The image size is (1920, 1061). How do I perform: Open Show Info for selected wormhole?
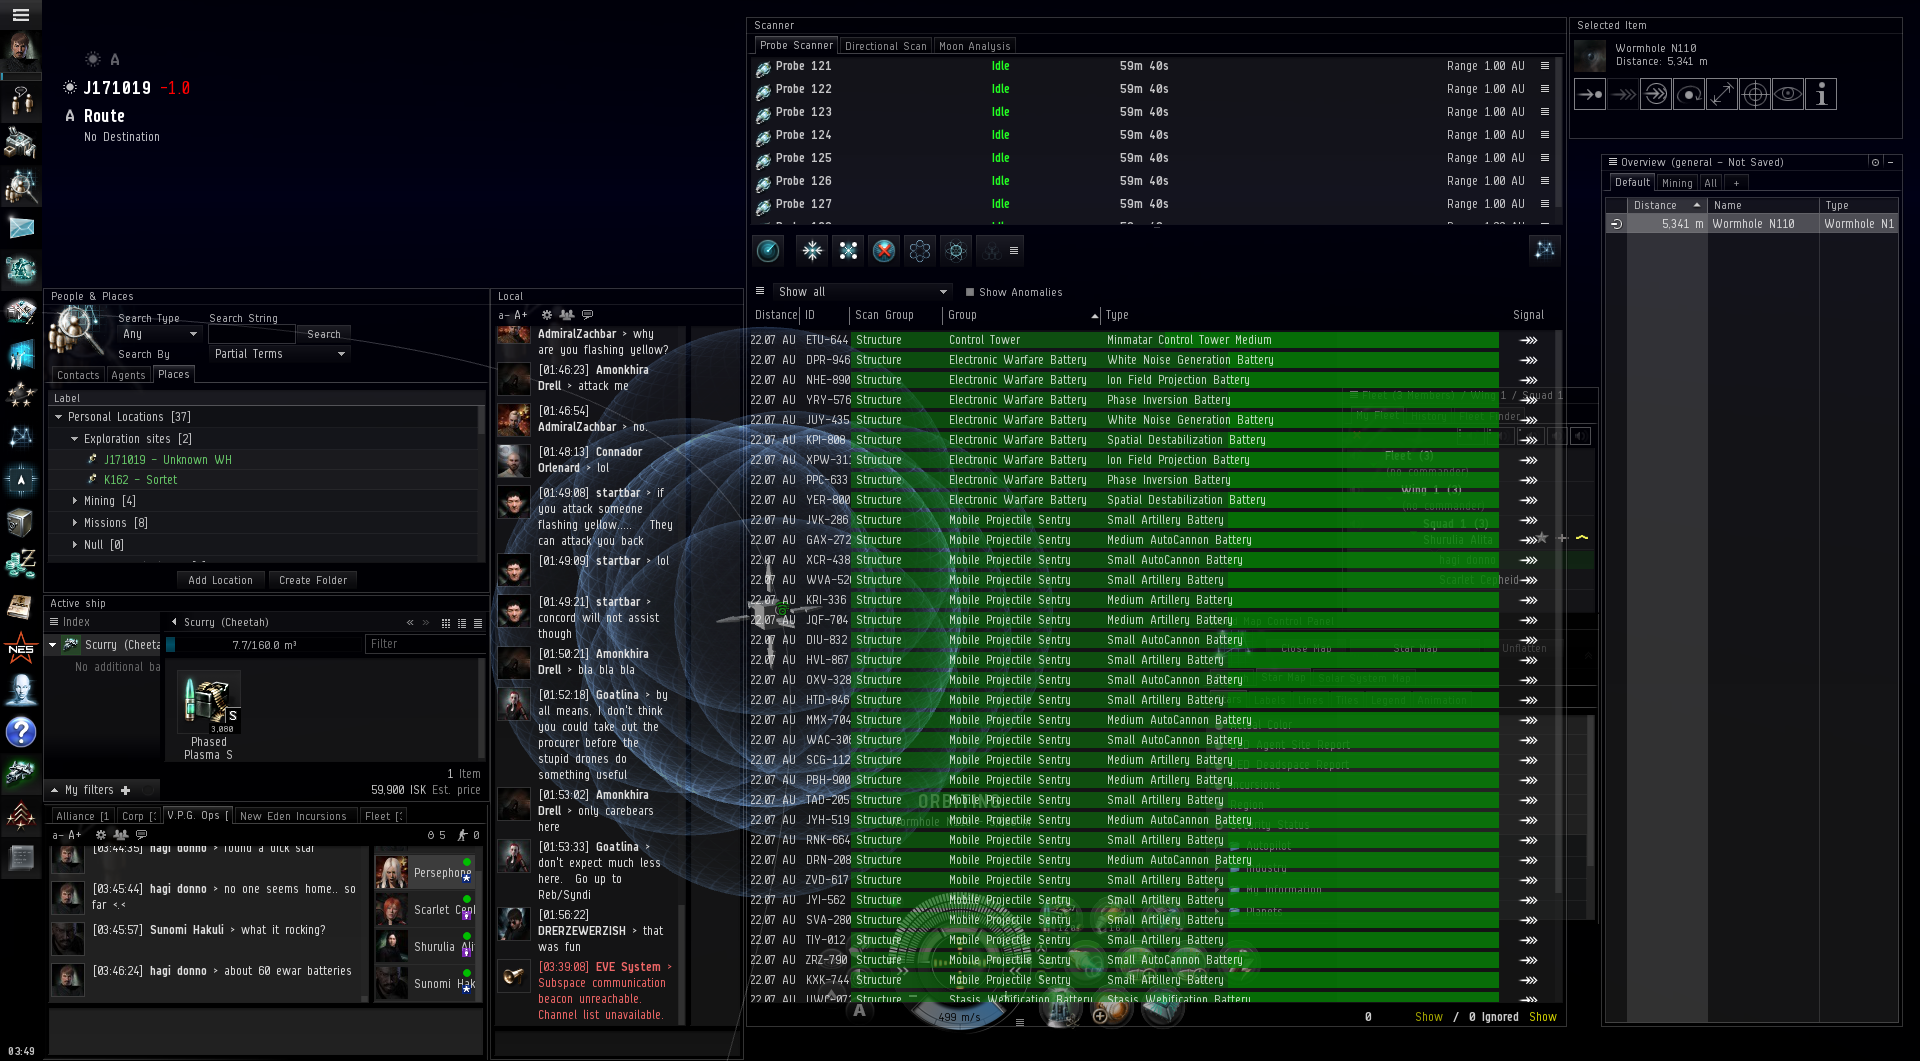coord(1821,95)
